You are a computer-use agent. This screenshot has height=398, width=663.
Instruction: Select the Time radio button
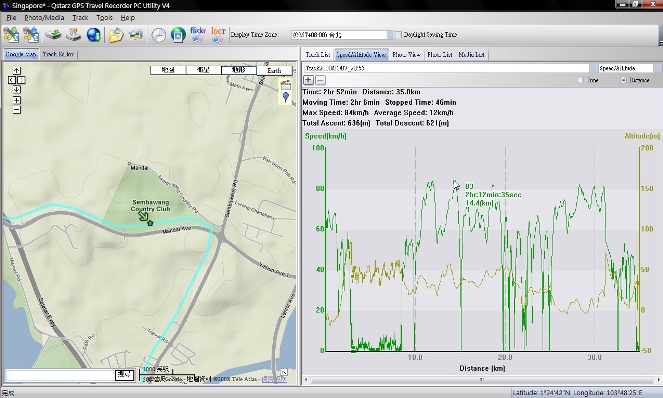(x=581, y=80)
